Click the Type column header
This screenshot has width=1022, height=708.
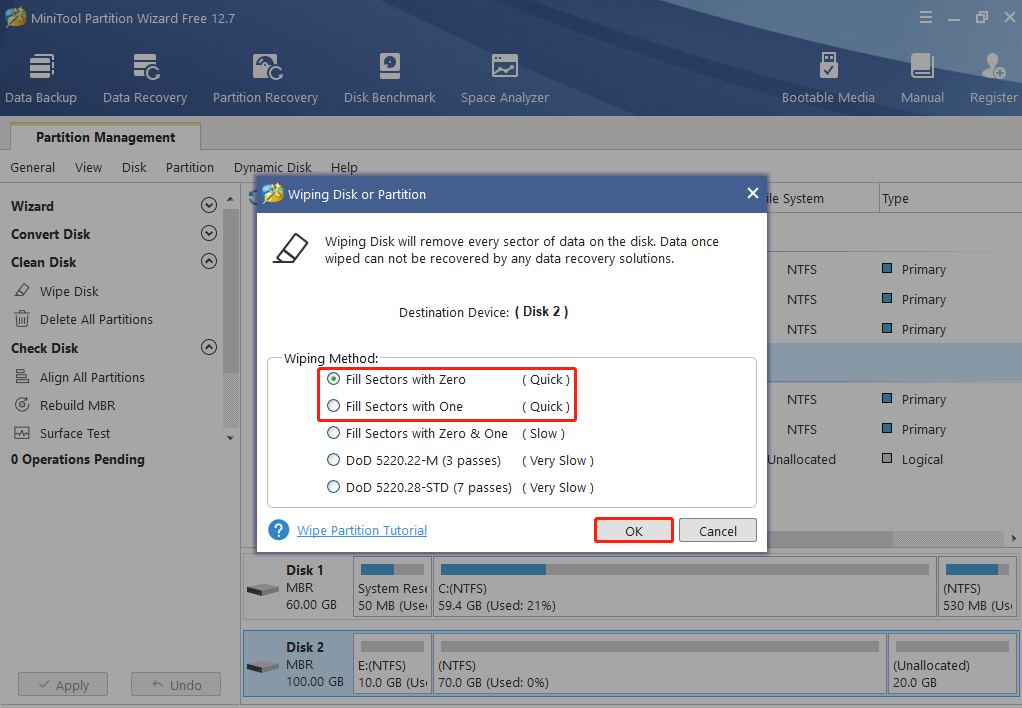click(x=950, y=199)
